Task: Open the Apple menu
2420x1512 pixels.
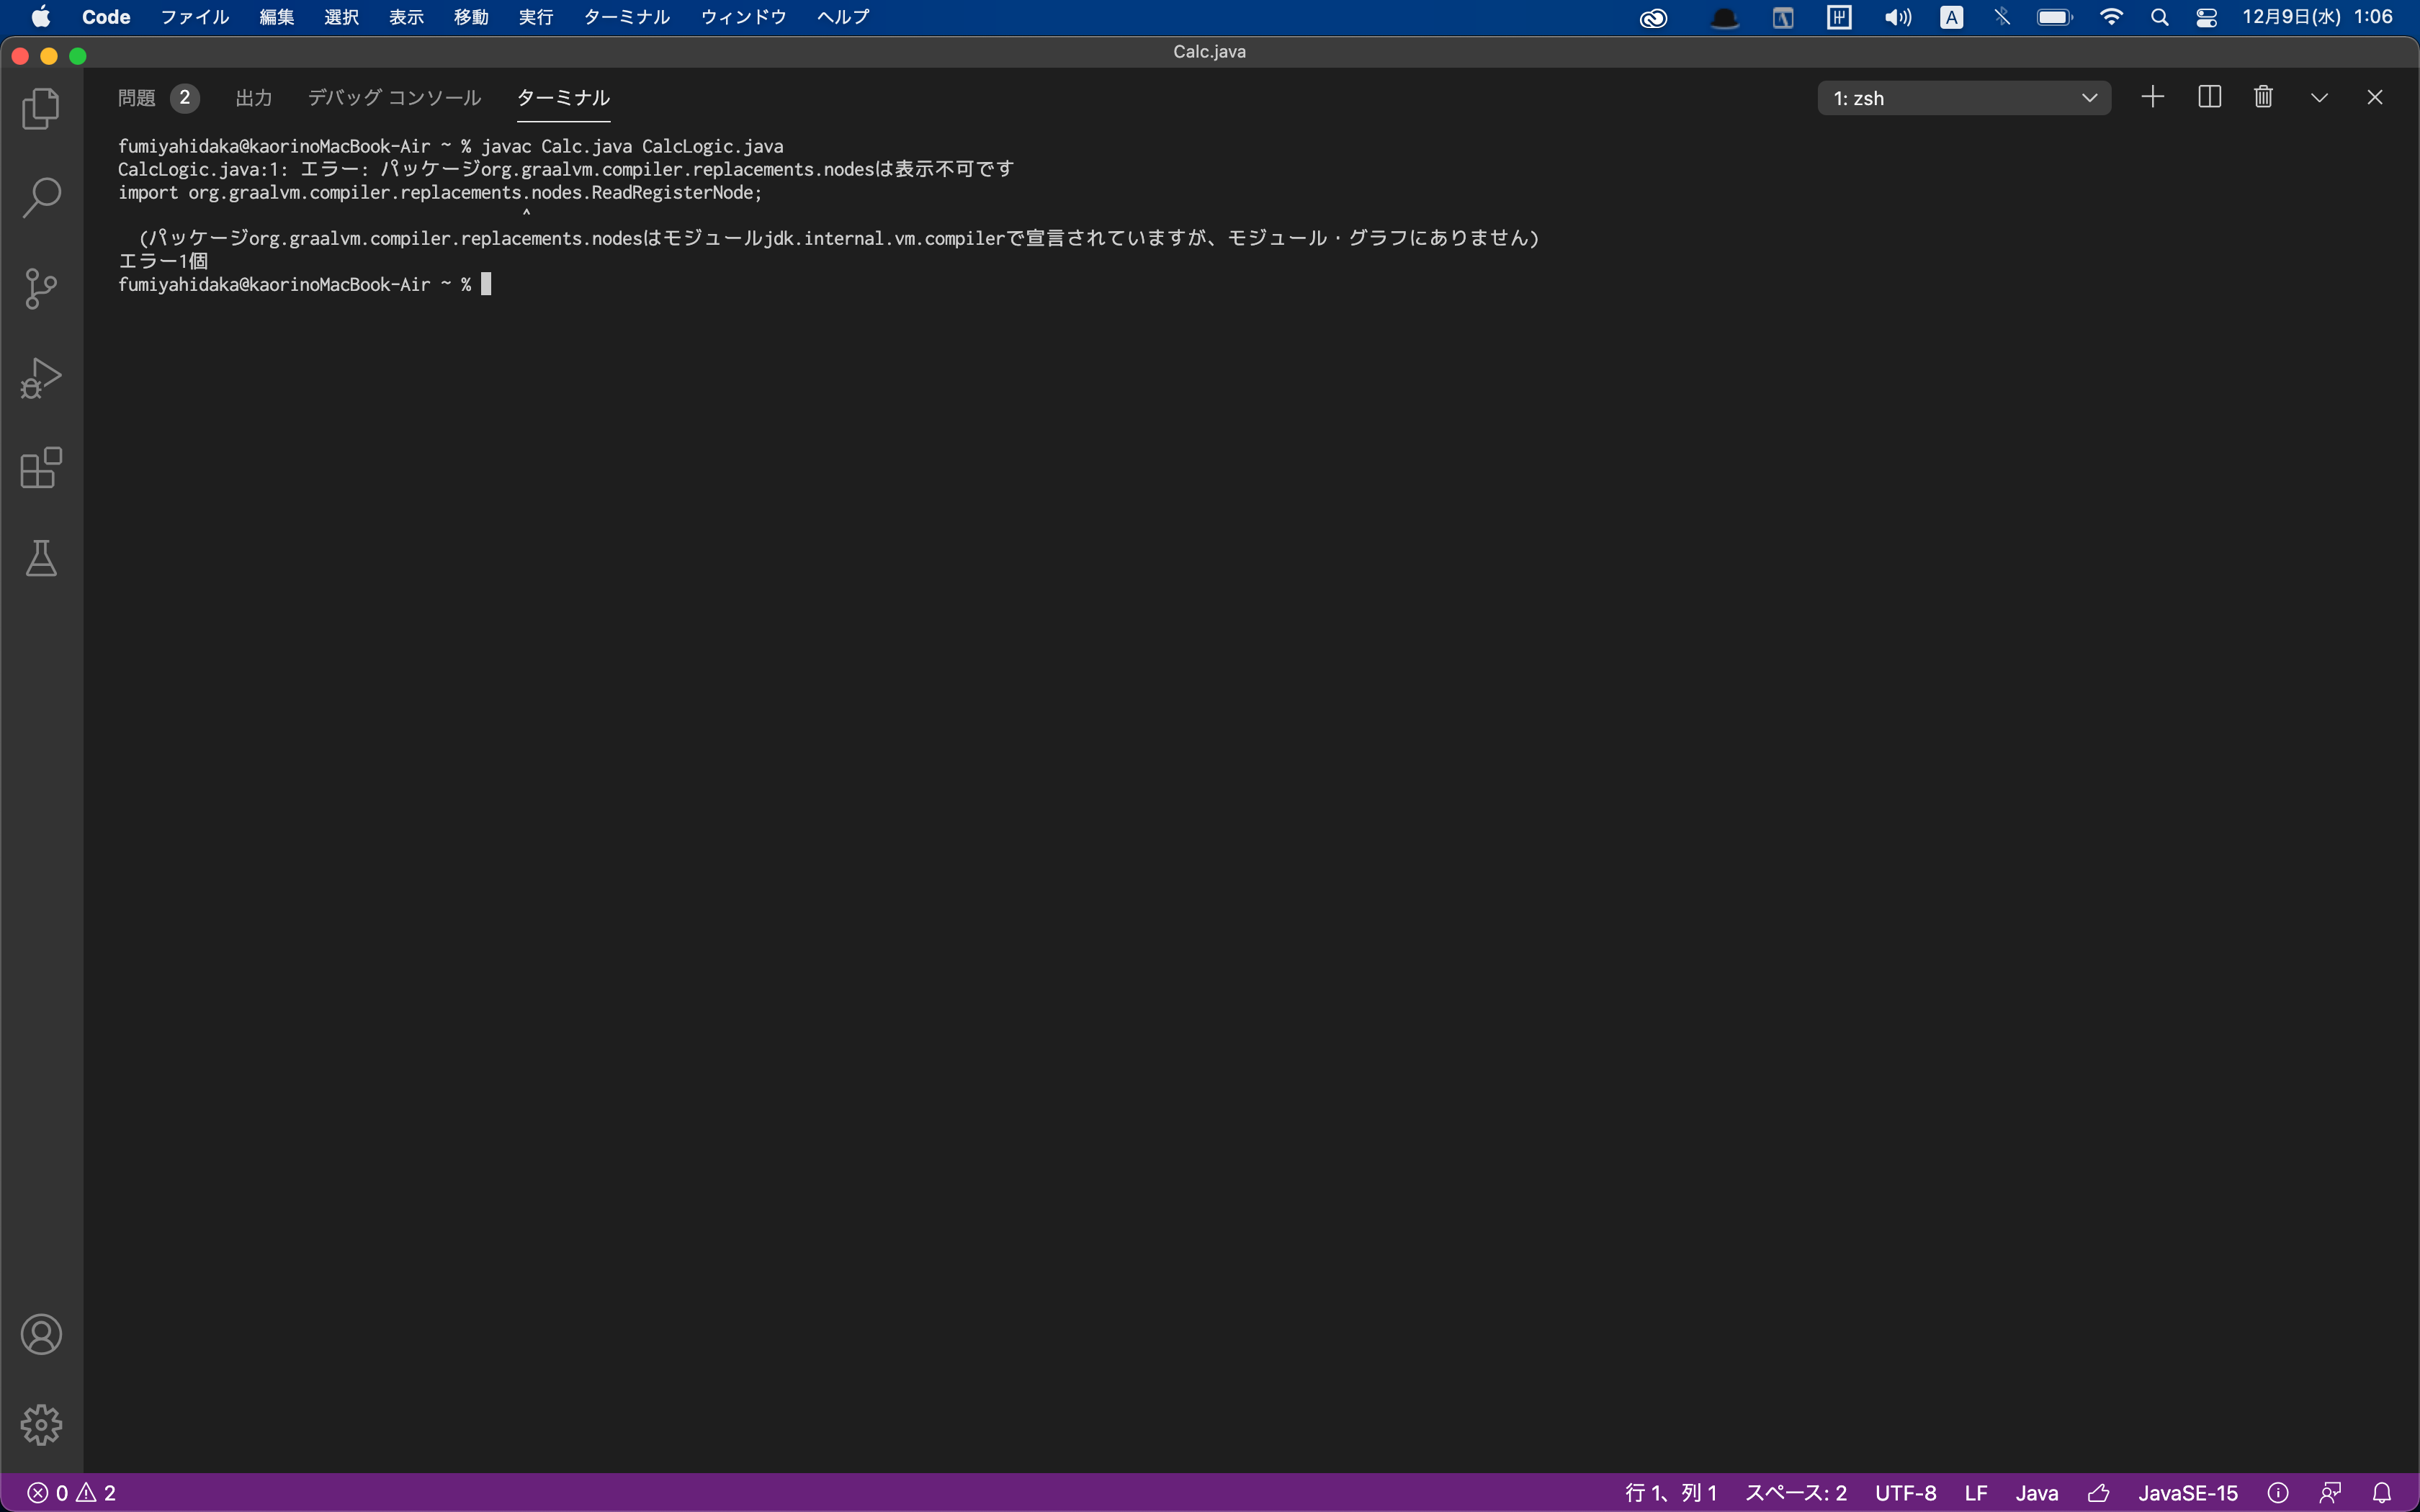Action: click(41, 17)
